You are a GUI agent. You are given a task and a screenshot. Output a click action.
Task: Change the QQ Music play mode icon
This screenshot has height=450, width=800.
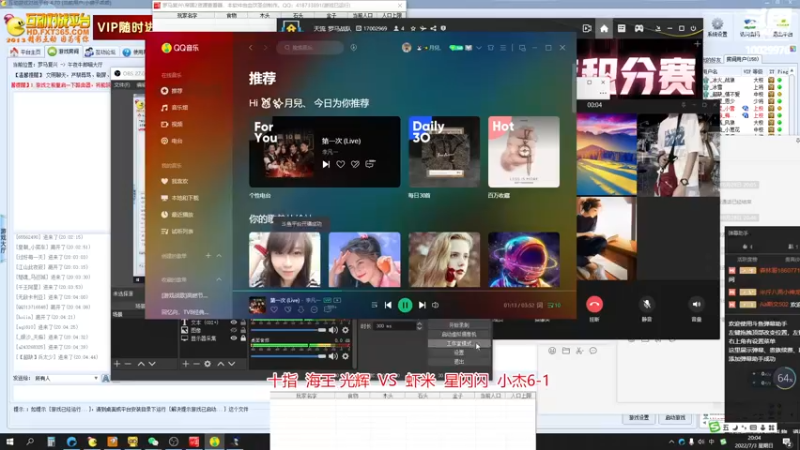[x=374, y=305]
